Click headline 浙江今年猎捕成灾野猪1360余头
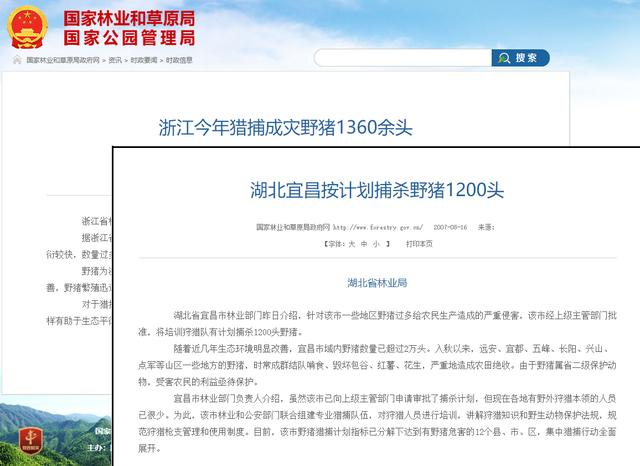Image resolution: width=640 pixels, height=466 pixels. tap(285, 128)
